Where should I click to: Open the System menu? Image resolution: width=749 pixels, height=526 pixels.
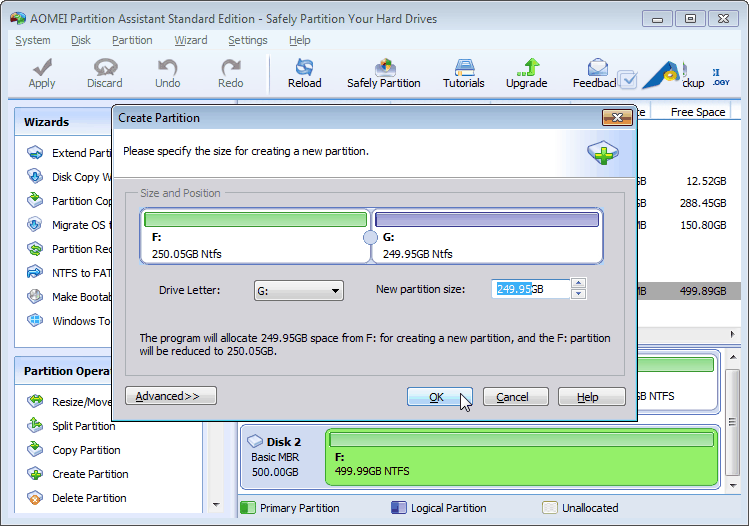coord(32,41)
